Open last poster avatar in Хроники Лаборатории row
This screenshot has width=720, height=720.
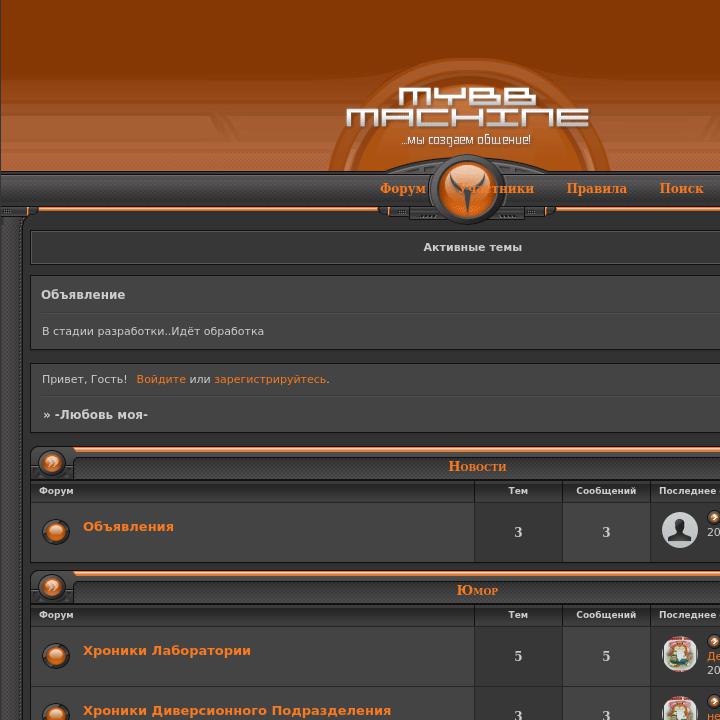tap(680, 654)
